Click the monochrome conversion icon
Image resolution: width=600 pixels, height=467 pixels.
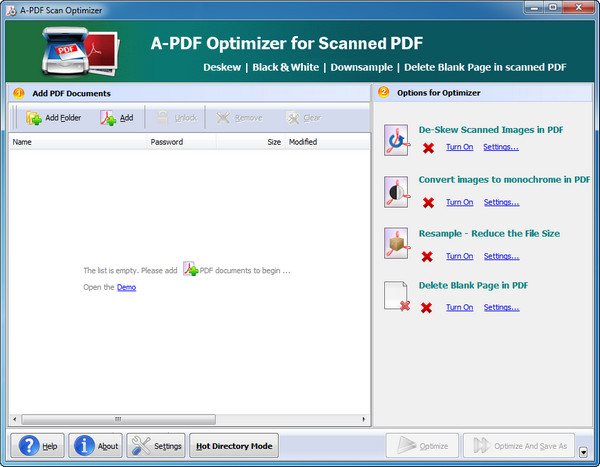(396, 191)
